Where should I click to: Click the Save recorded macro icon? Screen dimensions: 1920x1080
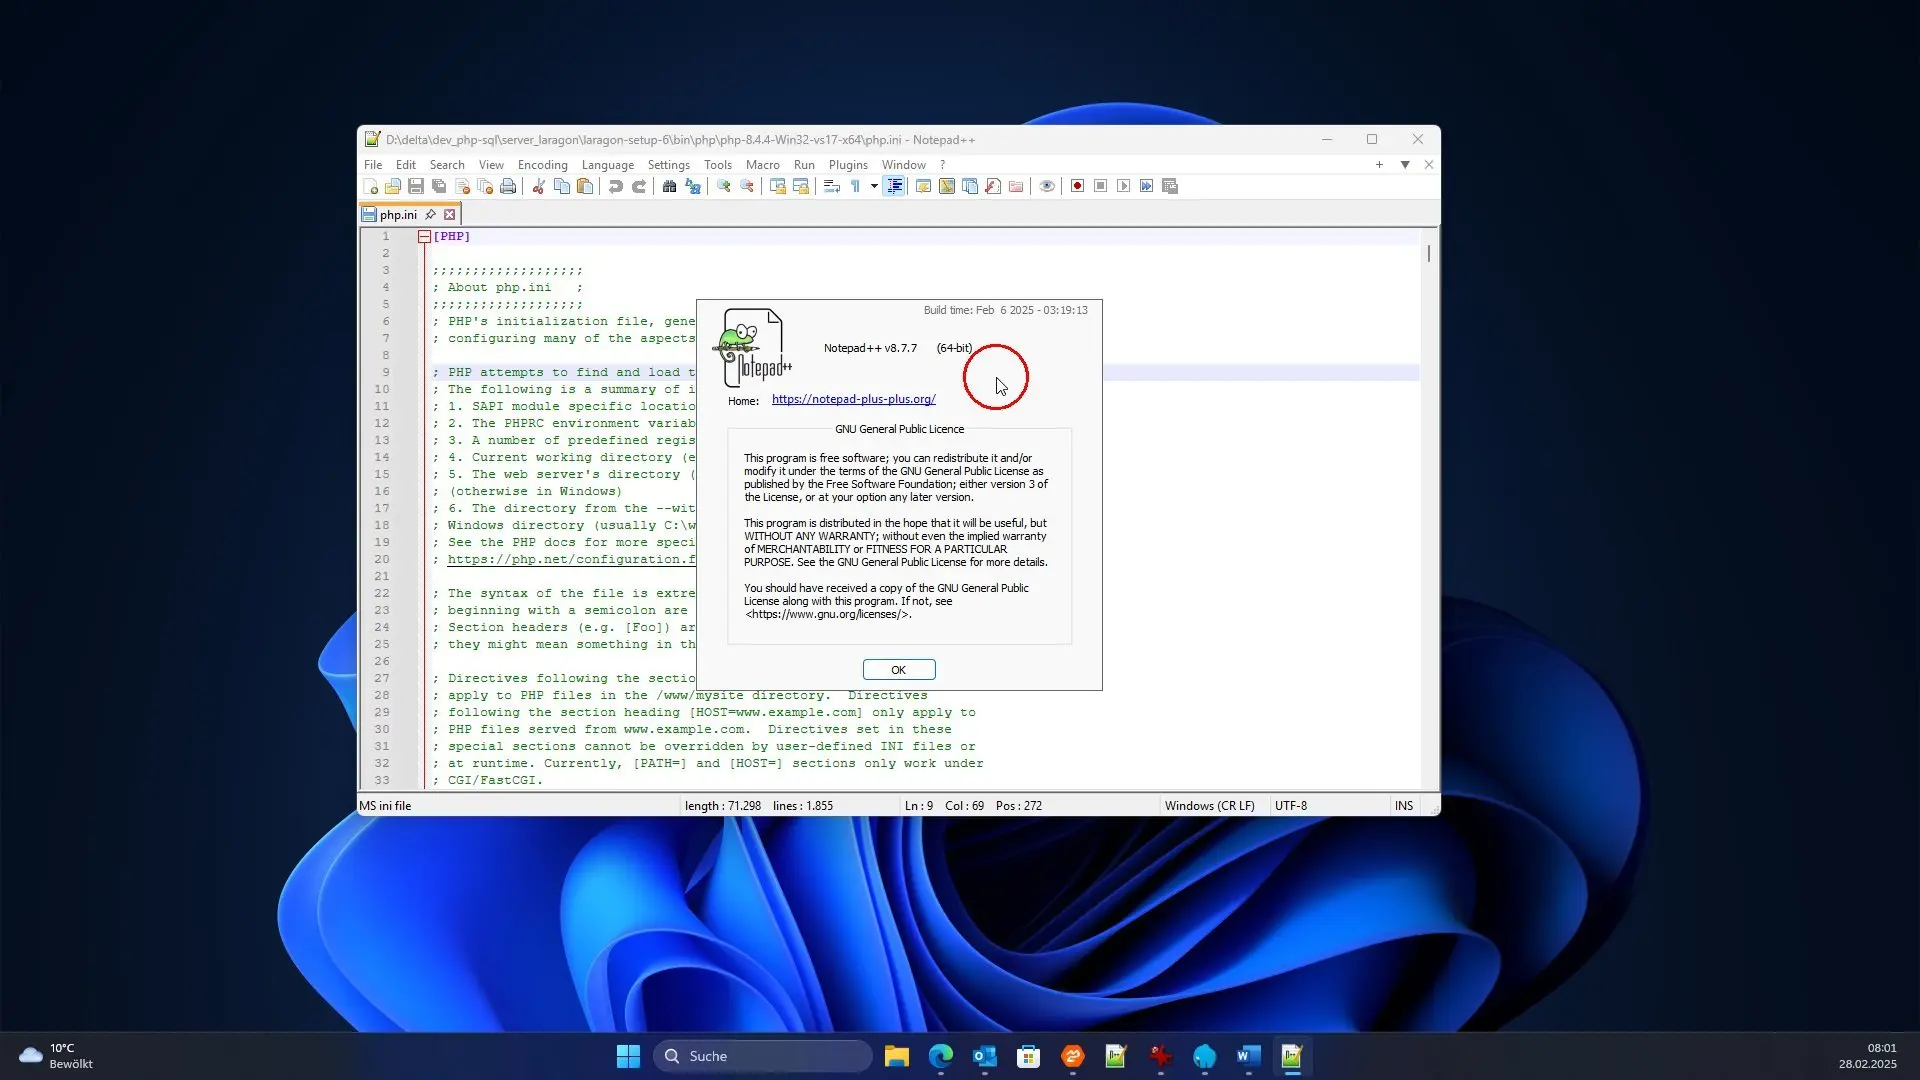[1170, 186]
